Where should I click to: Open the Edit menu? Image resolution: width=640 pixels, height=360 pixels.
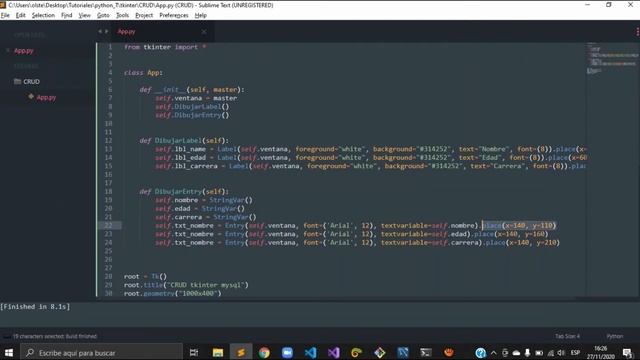point(20,15)
